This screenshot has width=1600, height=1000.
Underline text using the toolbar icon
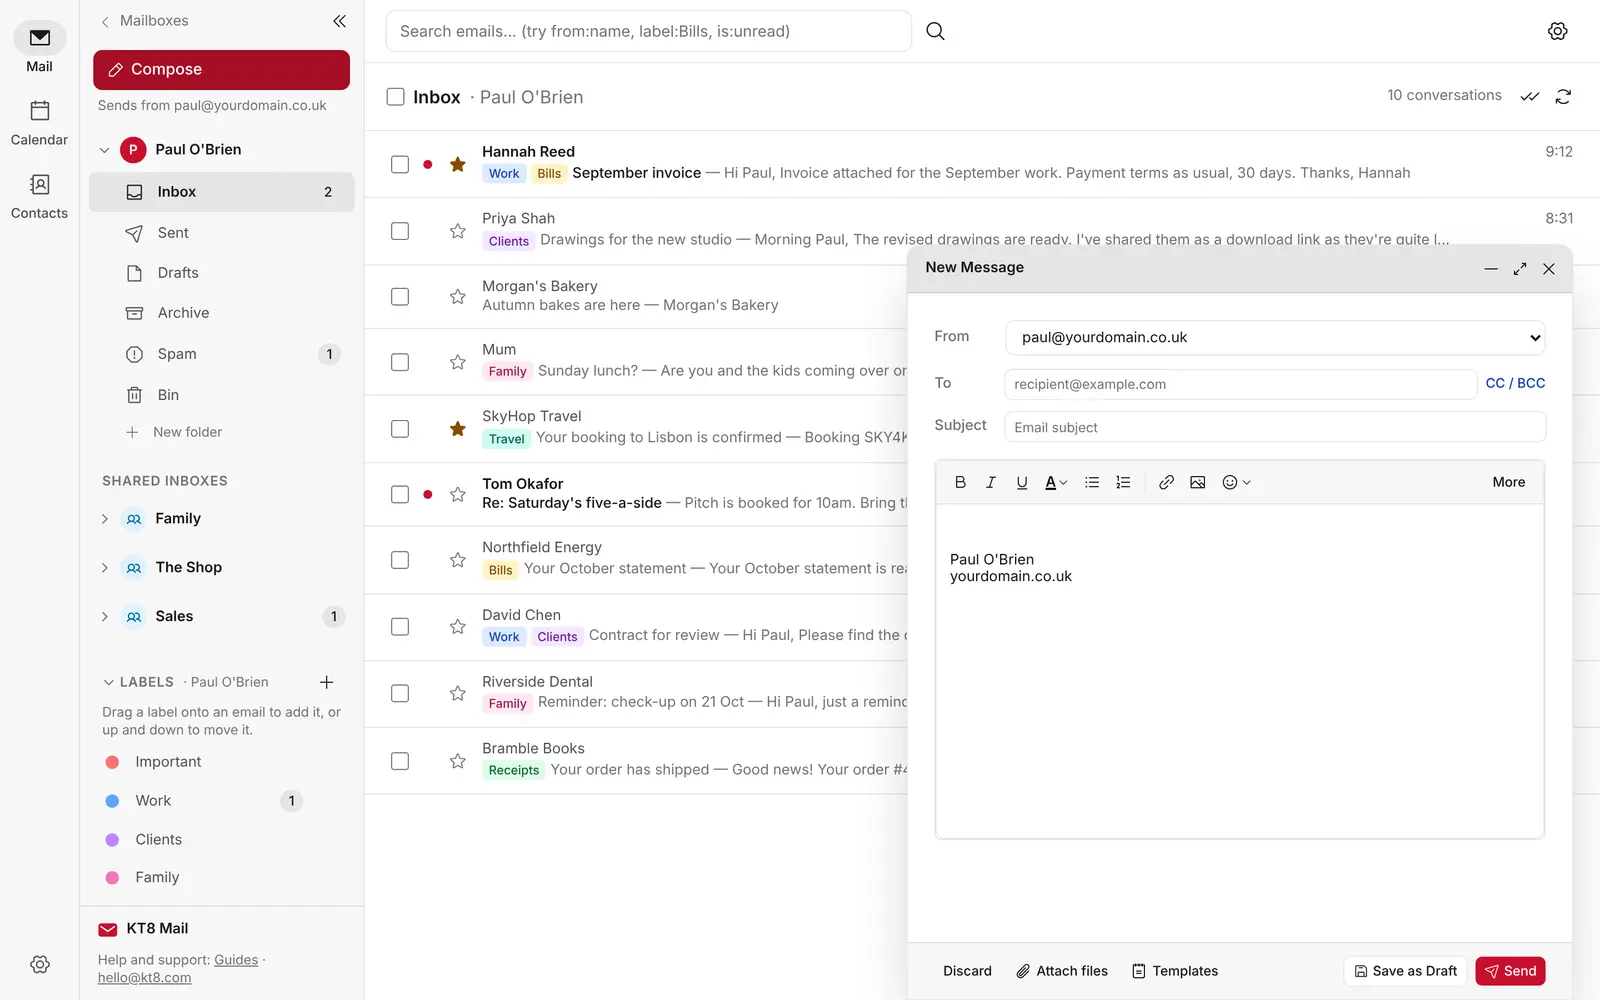[1022, 482]
